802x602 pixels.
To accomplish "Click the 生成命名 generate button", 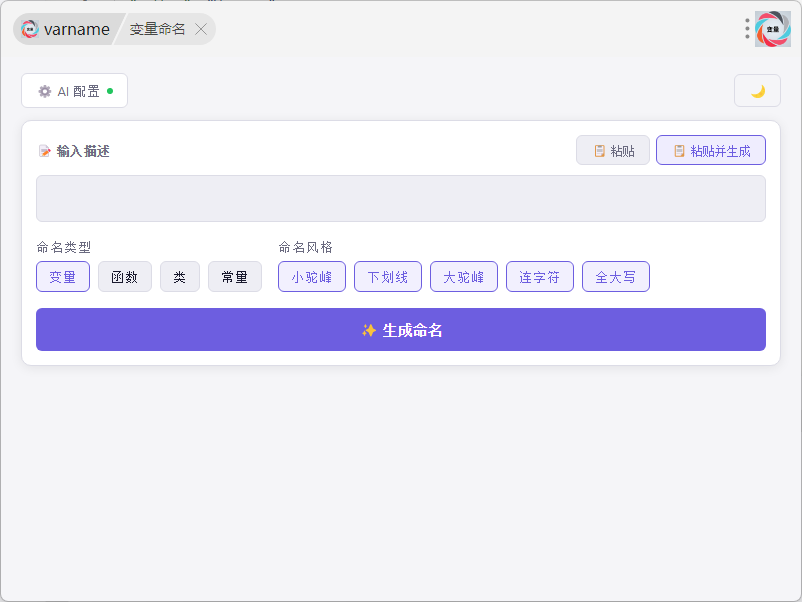I will click(401, 329).
